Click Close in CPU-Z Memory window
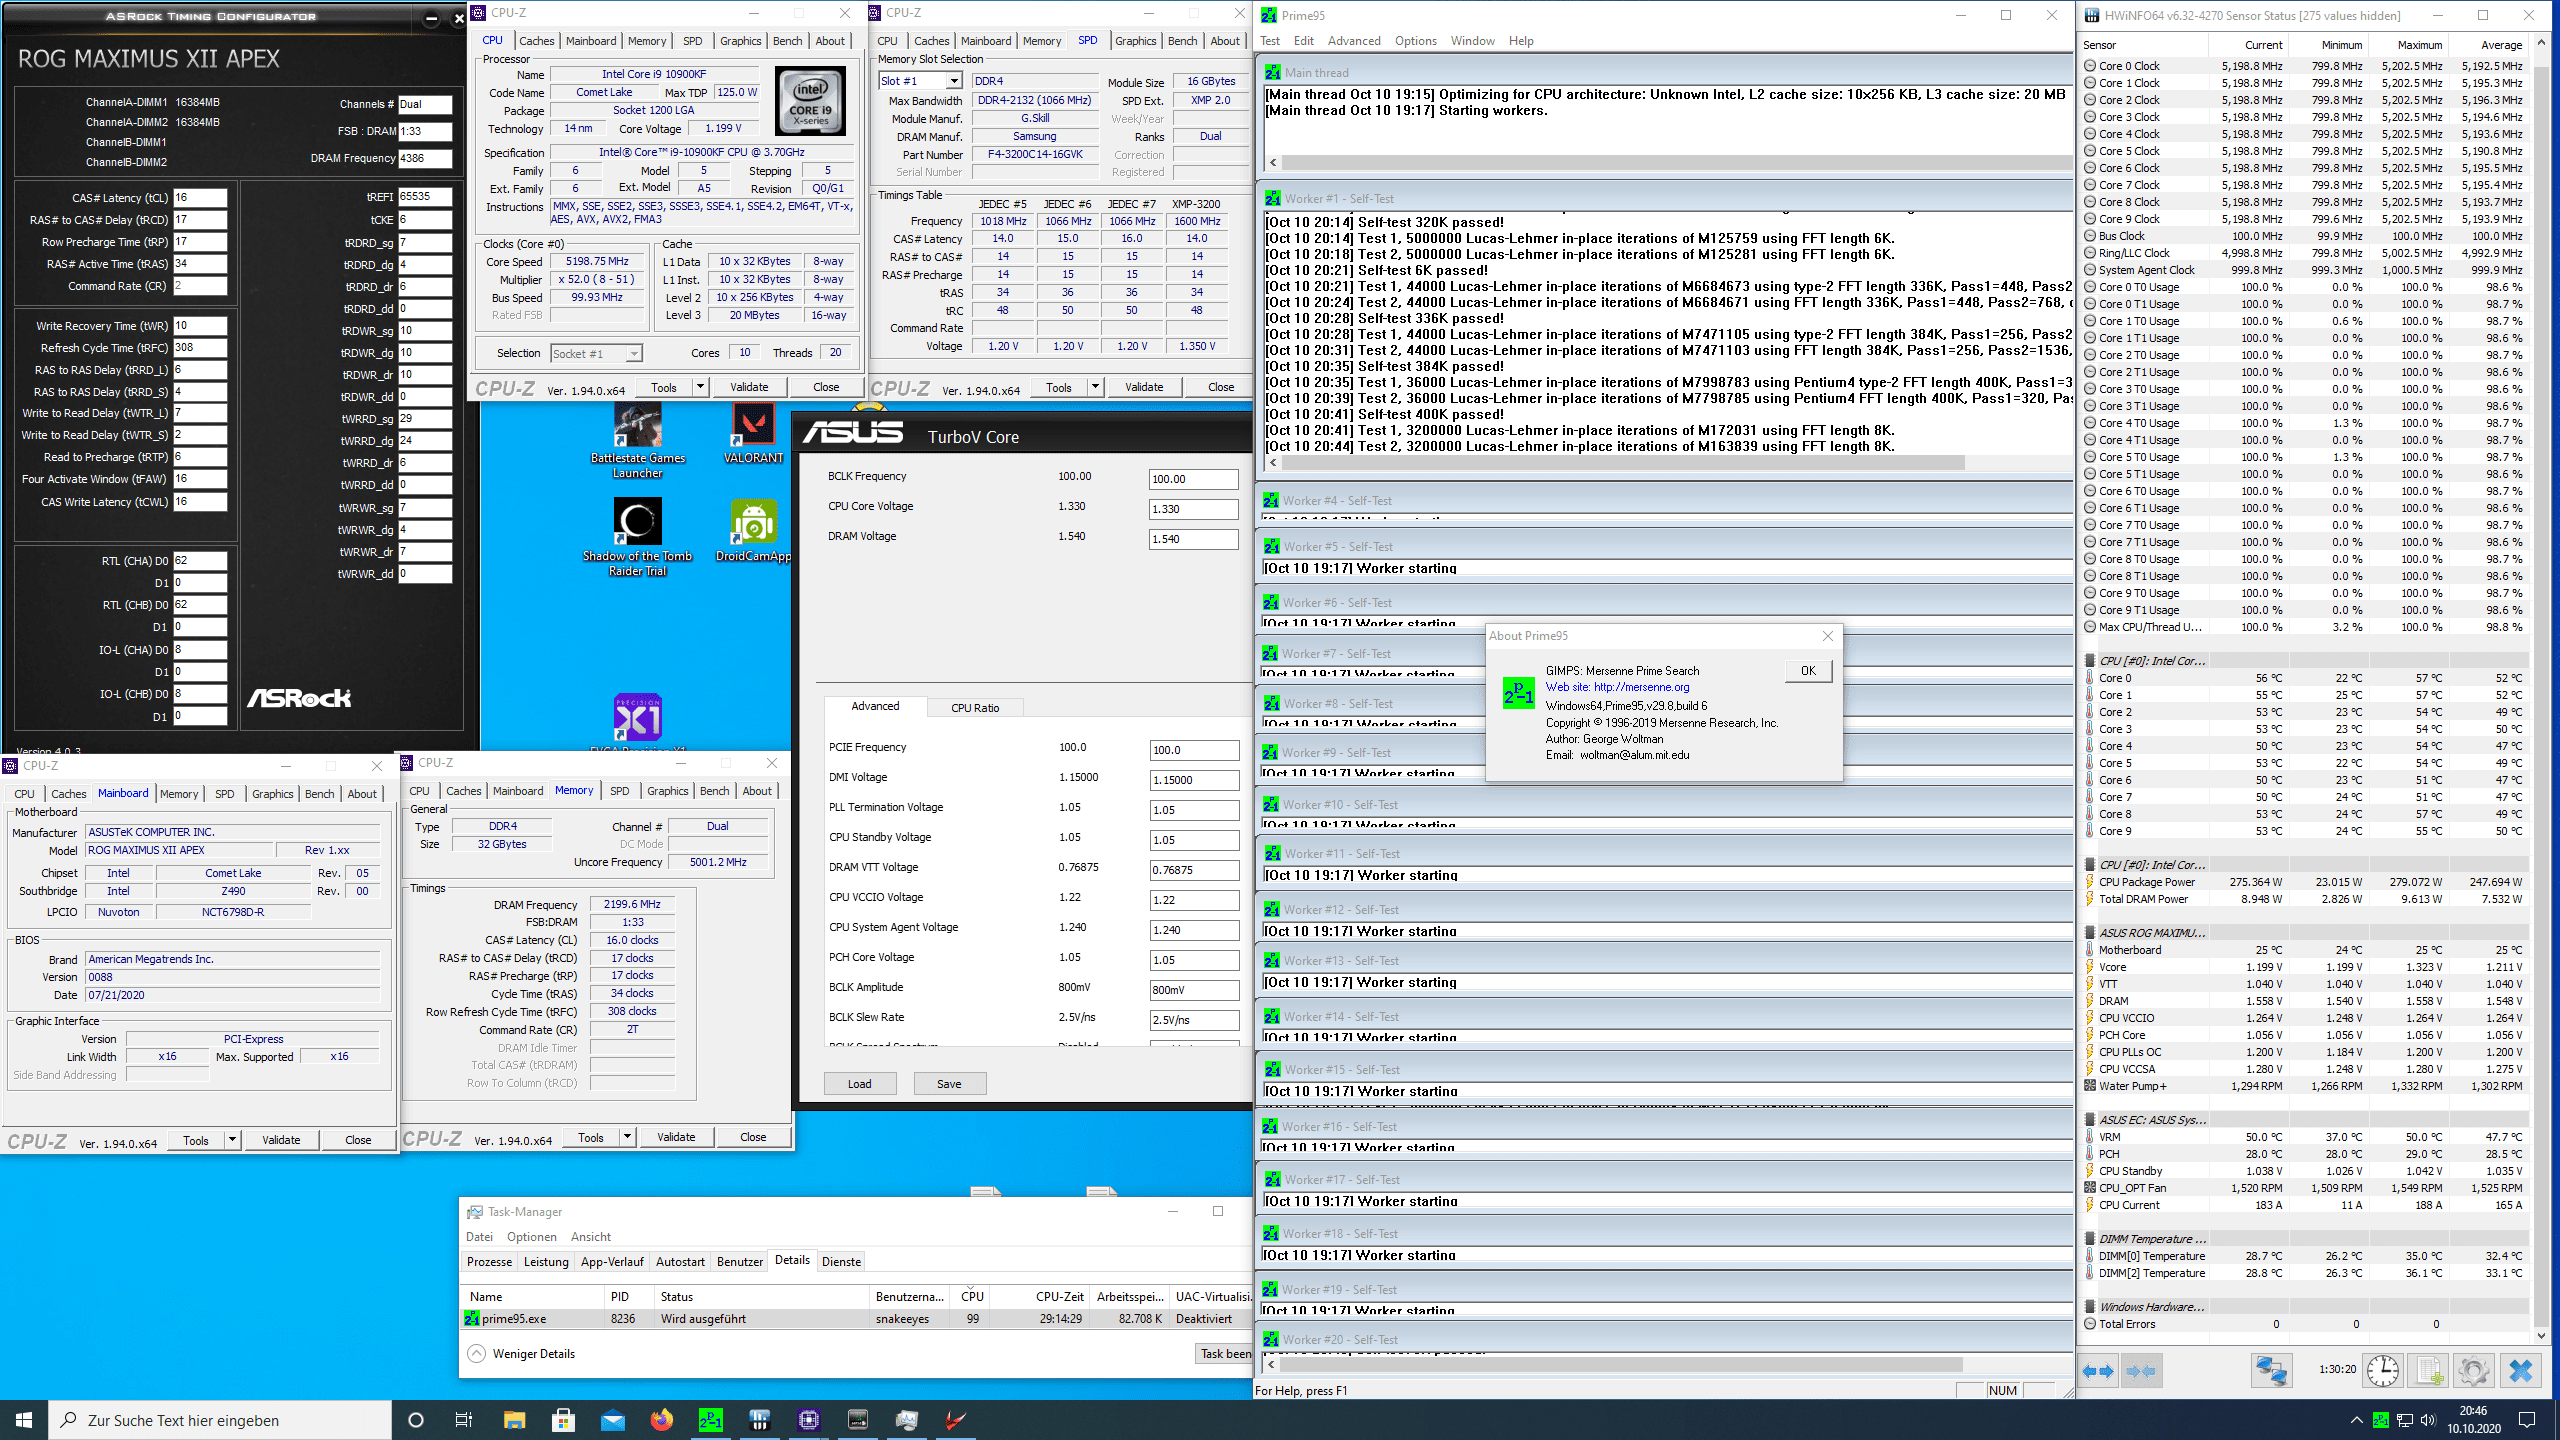Screen dimensions: 2560x1440 coord(753,1137)
